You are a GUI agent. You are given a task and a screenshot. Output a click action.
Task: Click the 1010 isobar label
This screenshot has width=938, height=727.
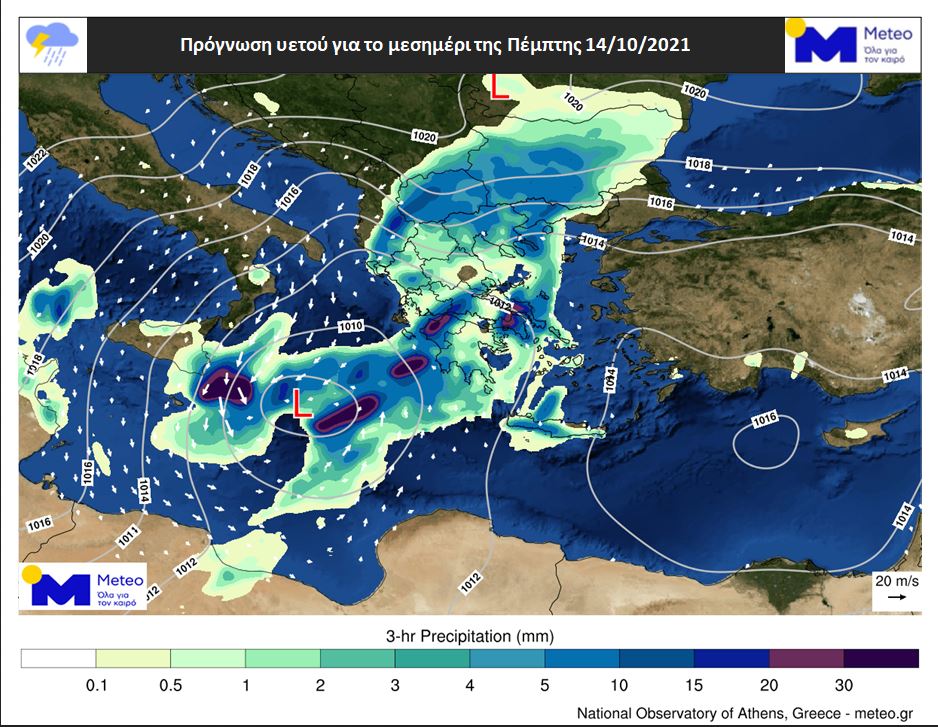[351, 326]
